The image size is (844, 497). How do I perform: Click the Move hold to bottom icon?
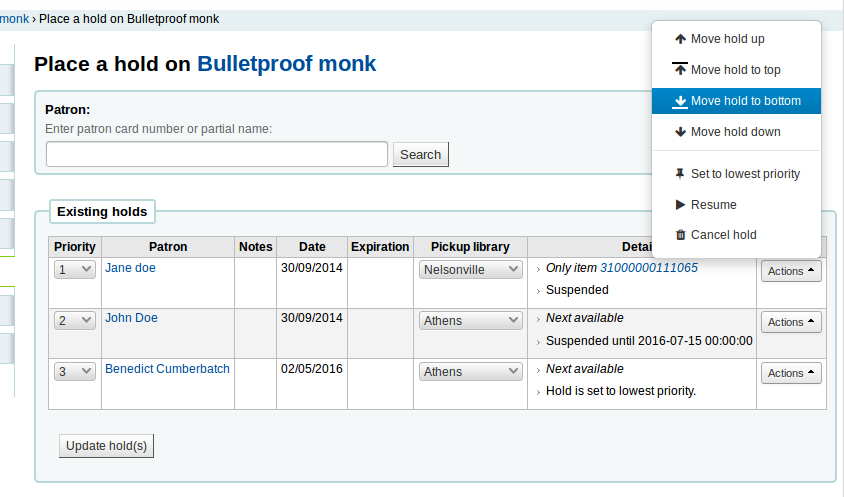coord(680,101)
